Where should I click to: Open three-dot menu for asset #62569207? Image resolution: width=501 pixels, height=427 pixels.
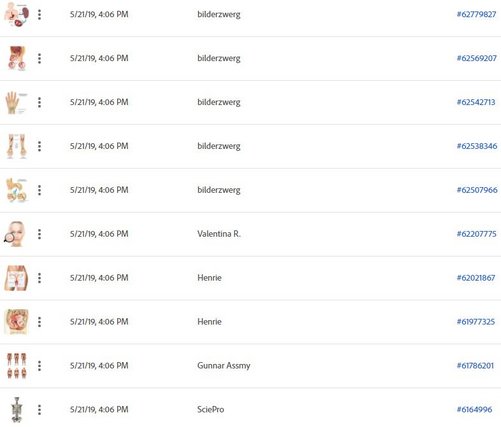point(39,58)
